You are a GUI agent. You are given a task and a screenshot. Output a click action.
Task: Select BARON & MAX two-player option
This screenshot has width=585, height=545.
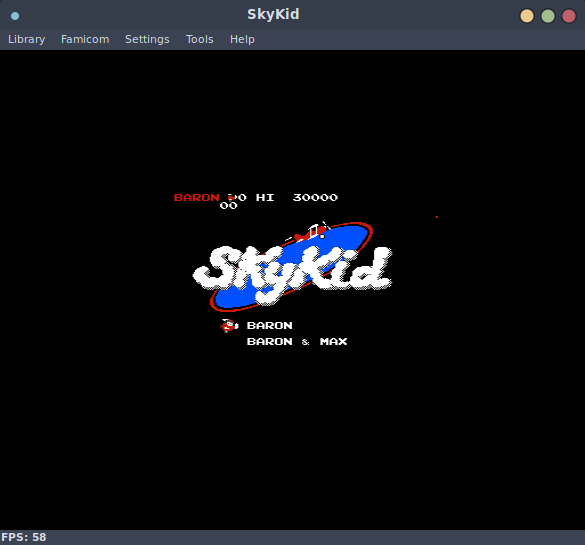point(297,342)
